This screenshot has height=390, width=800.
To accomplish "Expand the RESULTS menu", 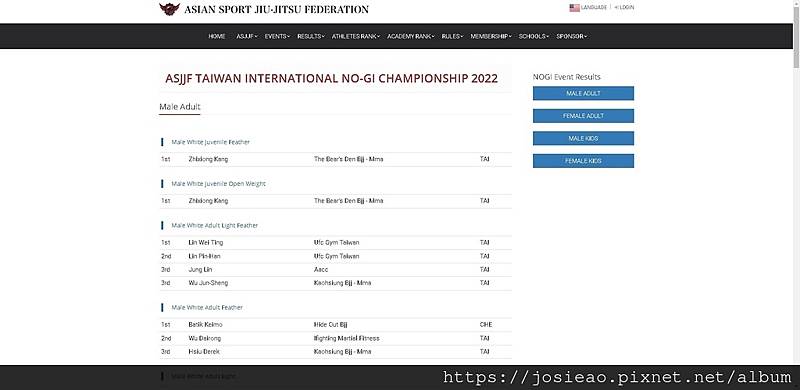I will point(311,36).
